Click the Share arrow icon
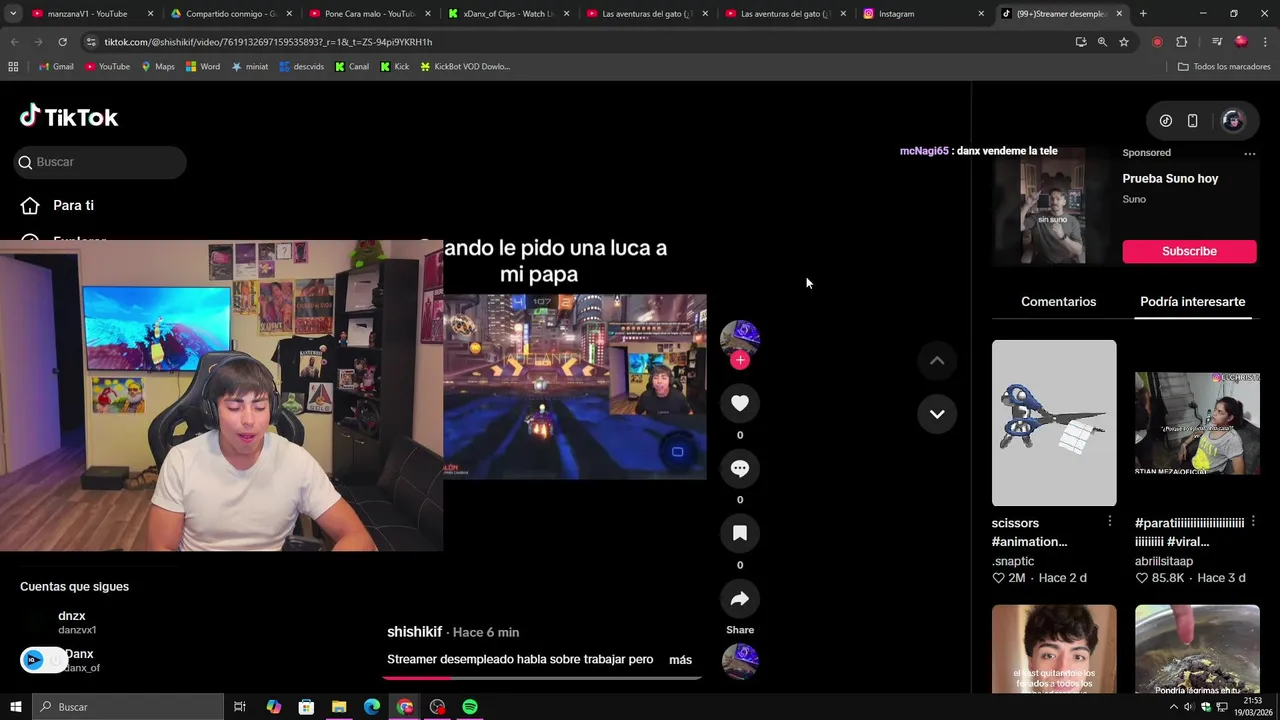This screenshot has height=720, width=1280. point(740,599)
